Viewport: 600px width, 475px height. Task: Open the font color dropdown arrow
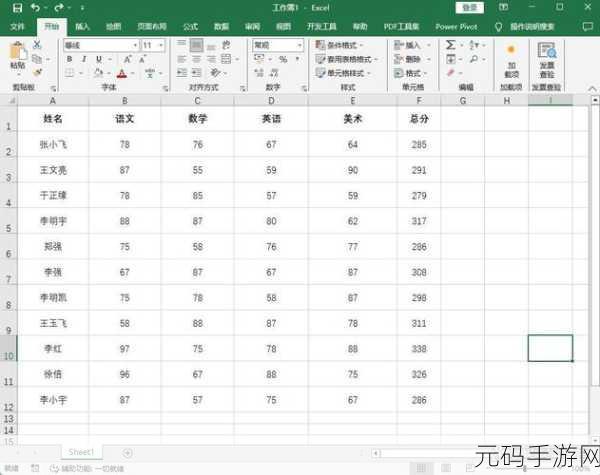[x=132, y=73]
